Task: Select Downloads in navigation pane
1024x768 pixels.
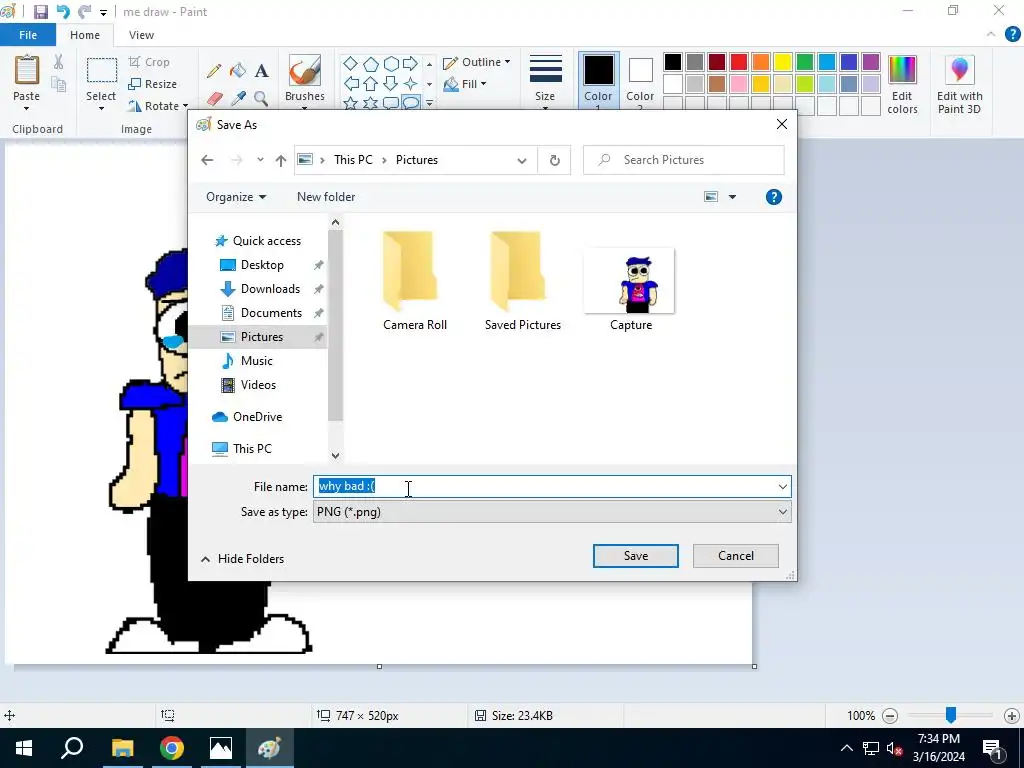Action: [270, 289]
